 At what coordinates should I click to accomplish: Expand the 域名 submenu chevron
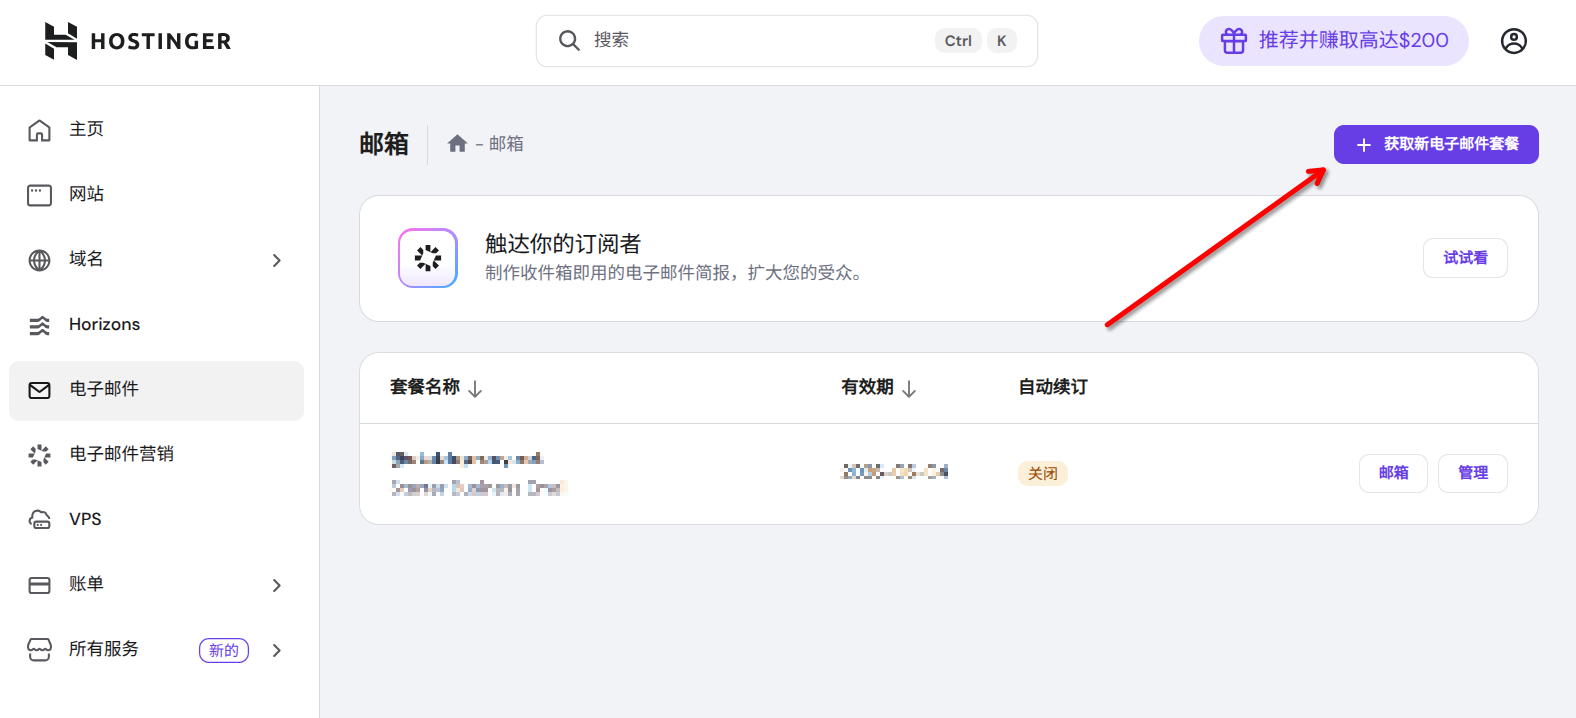click(277, 260)
